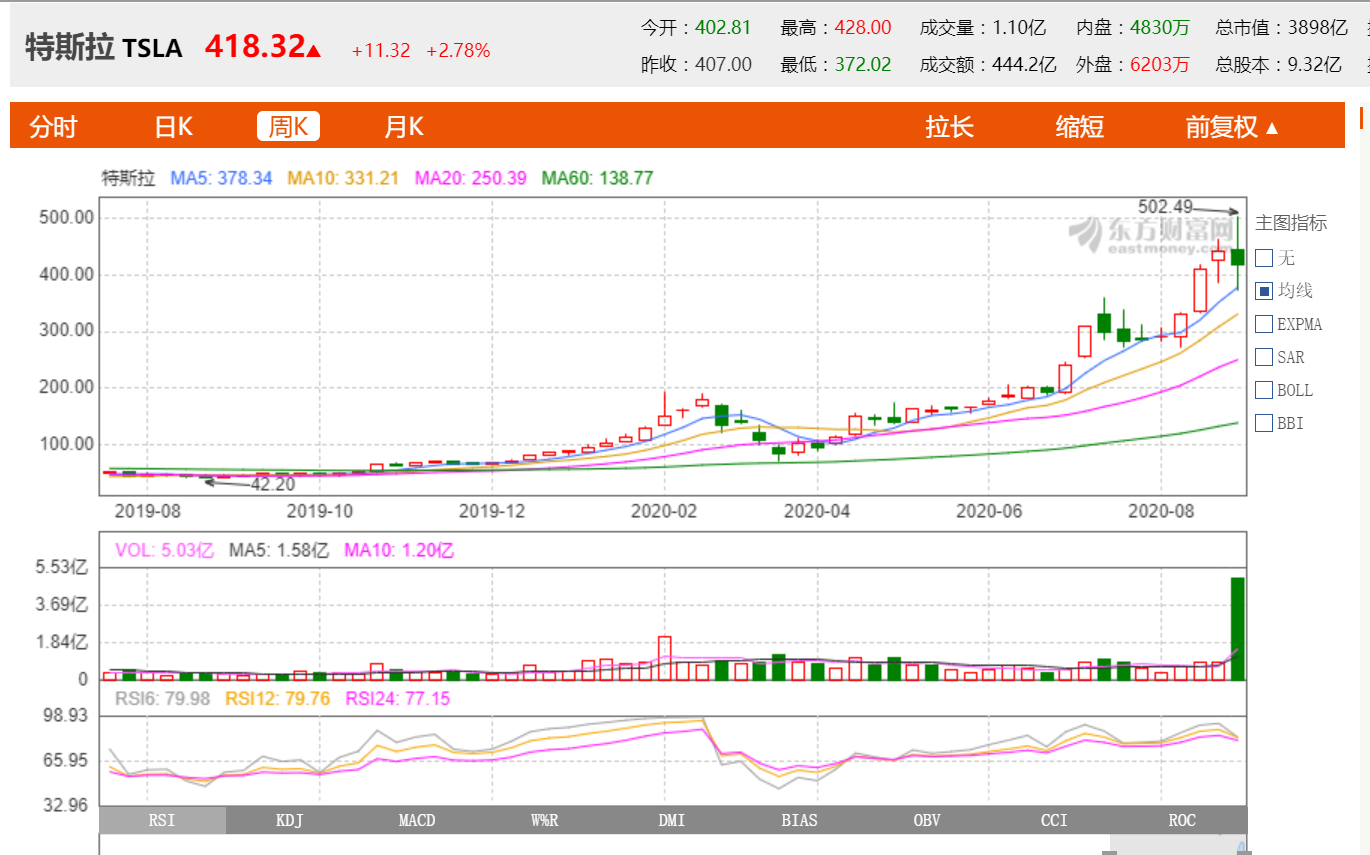Click the 缩短 shorten chart button

(x=1080, y=127)
